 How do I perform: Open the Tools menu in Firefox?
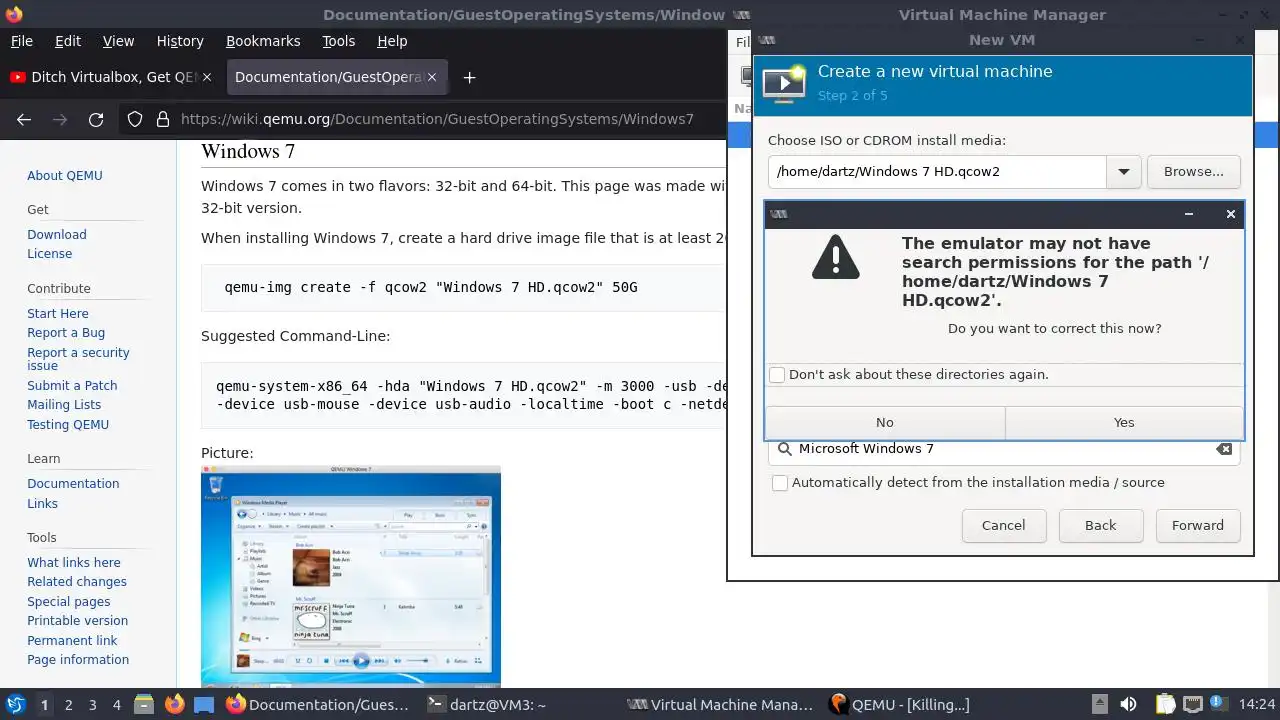click(338, 41)
